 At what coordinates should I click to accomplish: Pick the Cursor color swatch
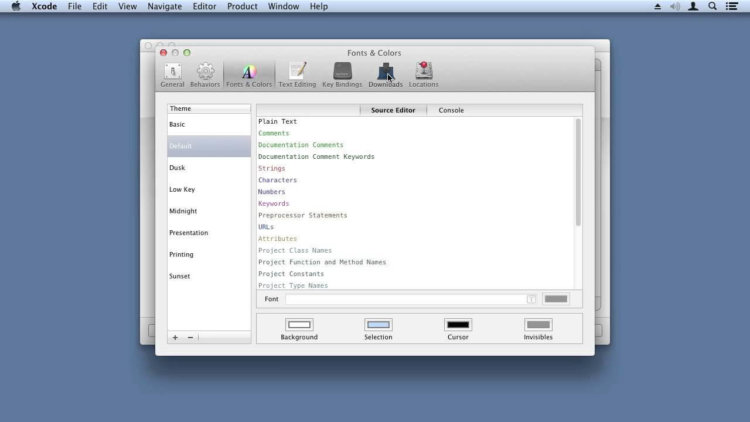tap(458, 325)
